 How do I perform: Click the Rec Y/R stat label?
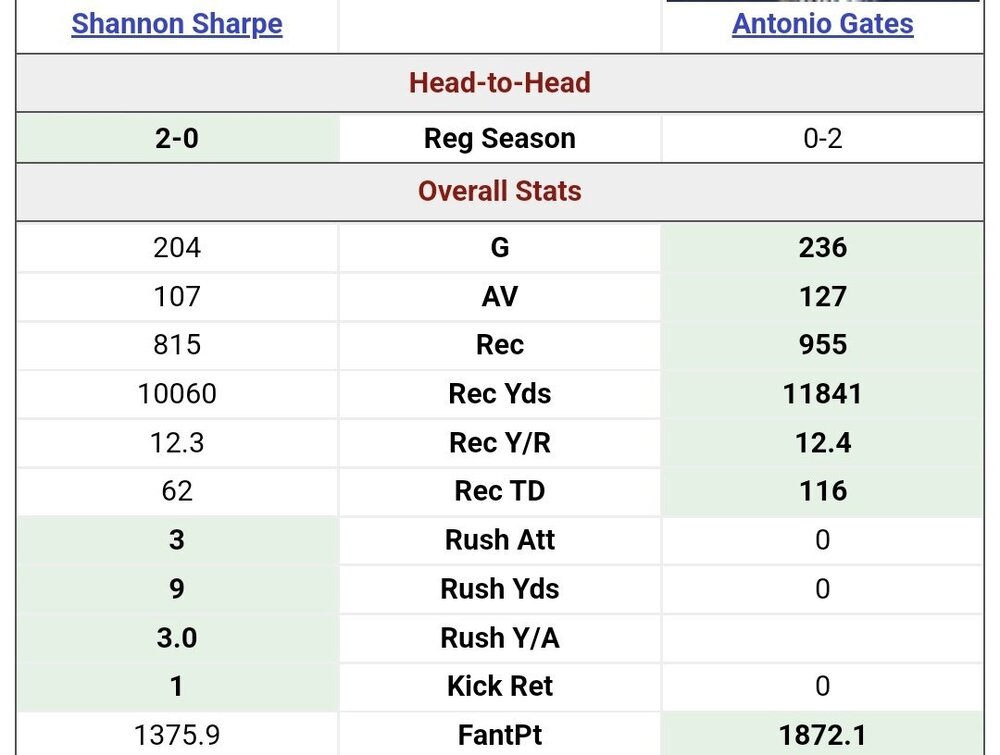coord(499,442)
